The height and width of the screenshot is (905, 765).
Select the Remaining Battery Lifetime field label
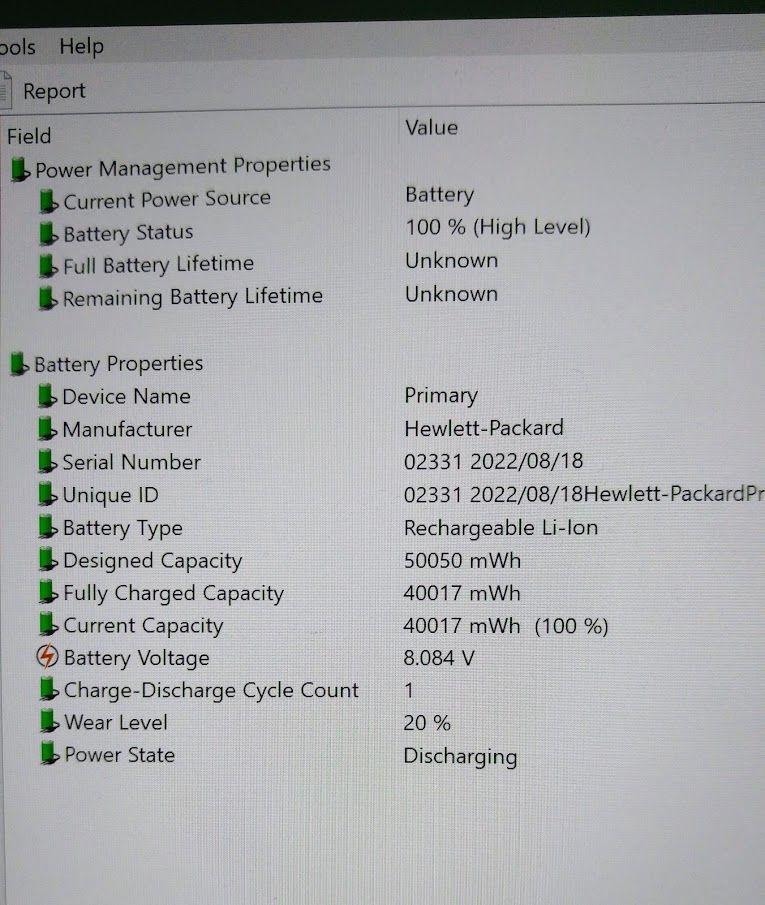tap(192, 297)
